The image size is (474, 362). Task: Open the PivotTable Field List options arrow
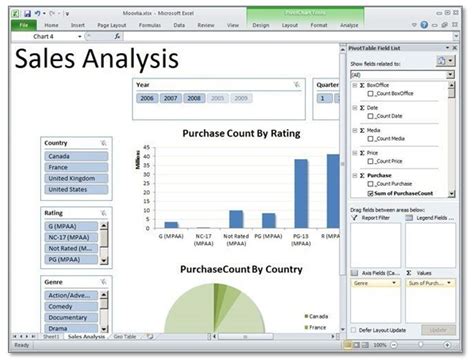447,48
